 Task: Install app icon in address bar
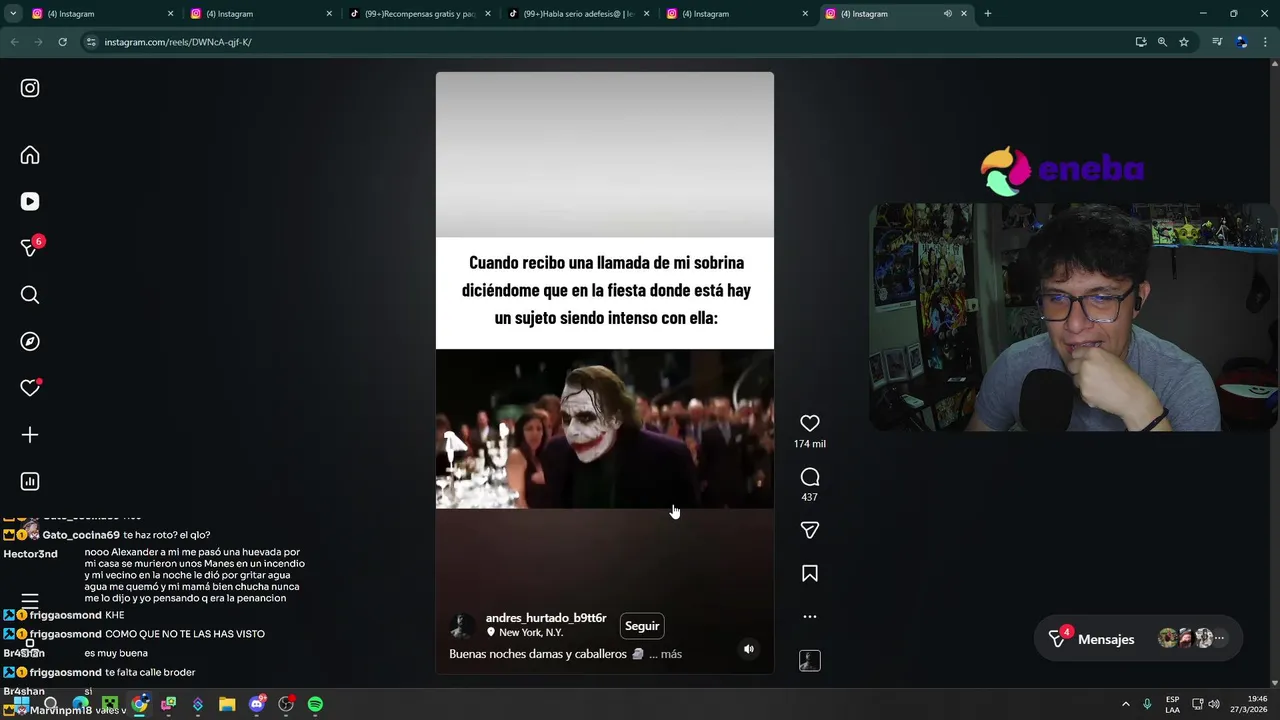(1141, 42)
